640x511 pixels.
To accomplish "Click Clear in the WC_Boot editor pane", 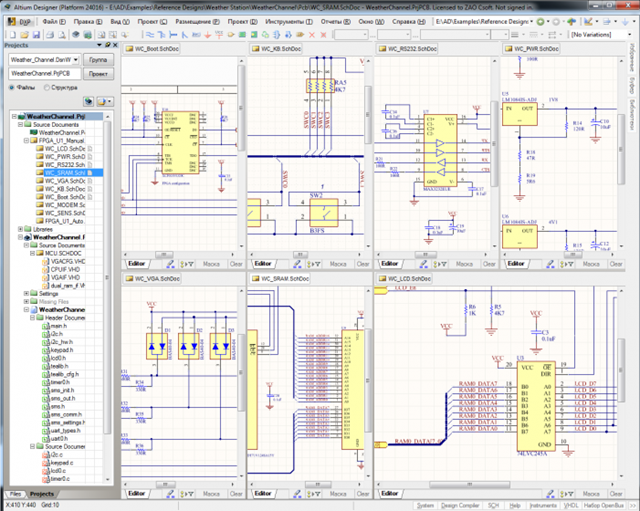I will tap(236, 264).
